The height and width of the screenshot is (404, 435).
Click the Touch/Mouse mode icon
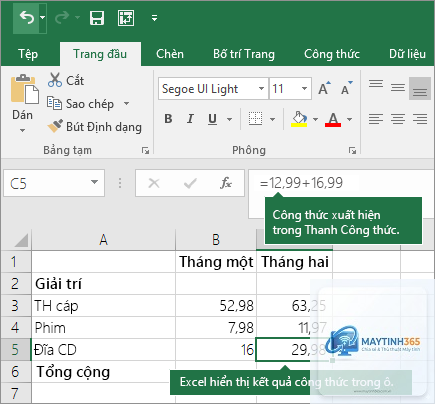point(126,18)
